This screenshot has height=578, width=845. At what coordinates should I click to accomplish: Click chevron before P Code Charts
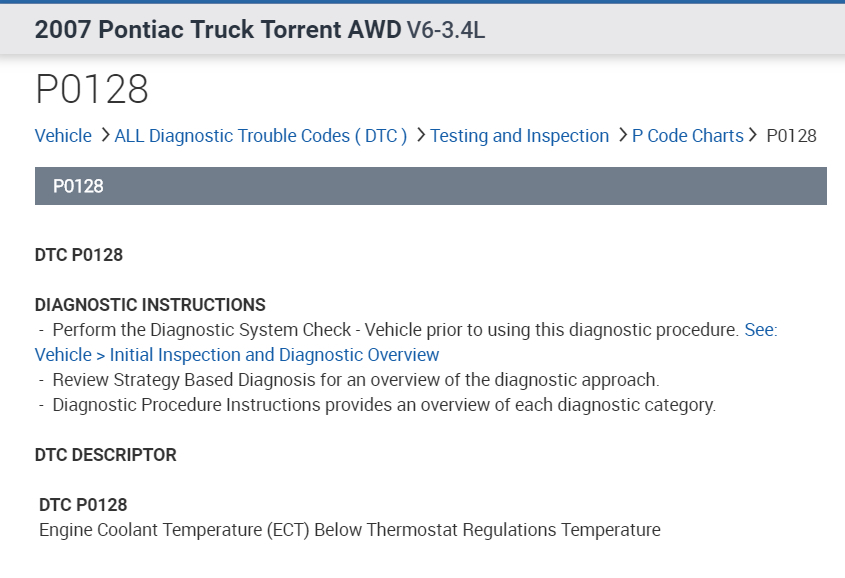click(x=623, y=135)
